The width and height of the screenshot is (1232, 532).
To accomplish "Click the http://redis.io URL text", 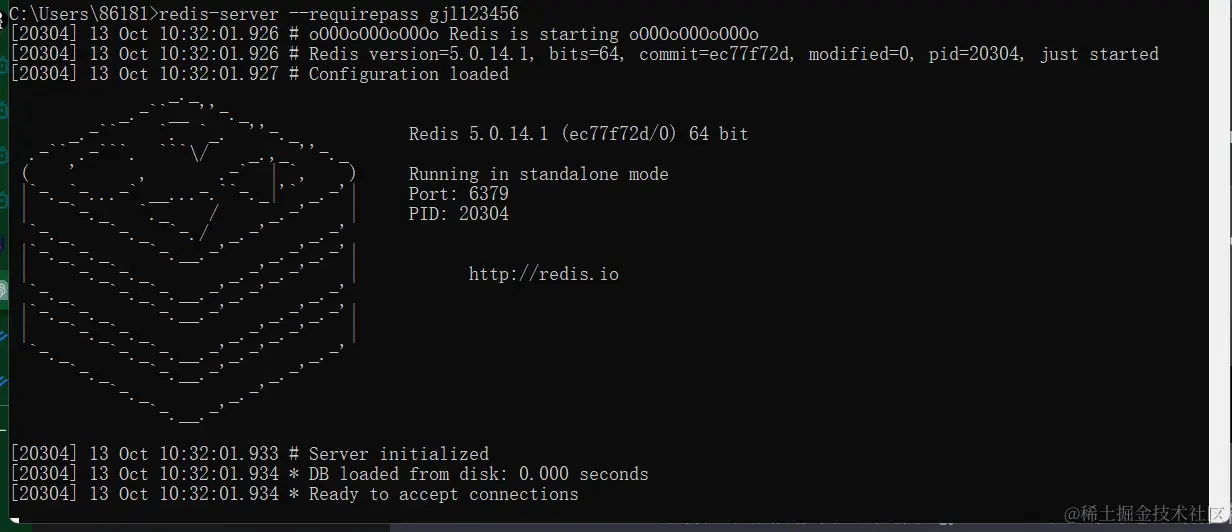I will click(x=544, y=274).
